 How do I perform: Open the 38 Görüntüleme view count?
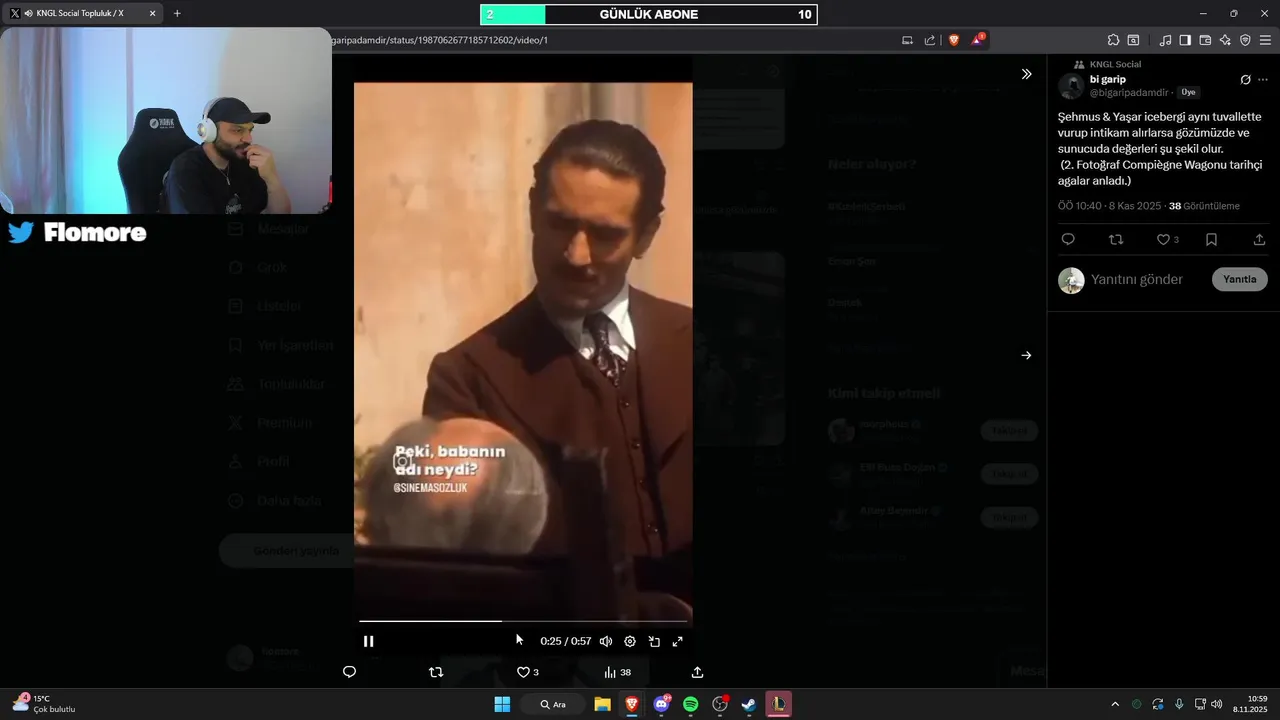tap(1204, 206)
